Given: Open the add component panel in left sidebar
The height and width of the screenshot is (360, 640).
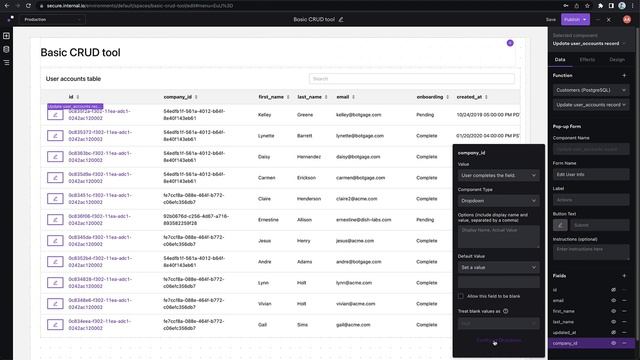Looking at the screenshot, I should pos(6,36).
